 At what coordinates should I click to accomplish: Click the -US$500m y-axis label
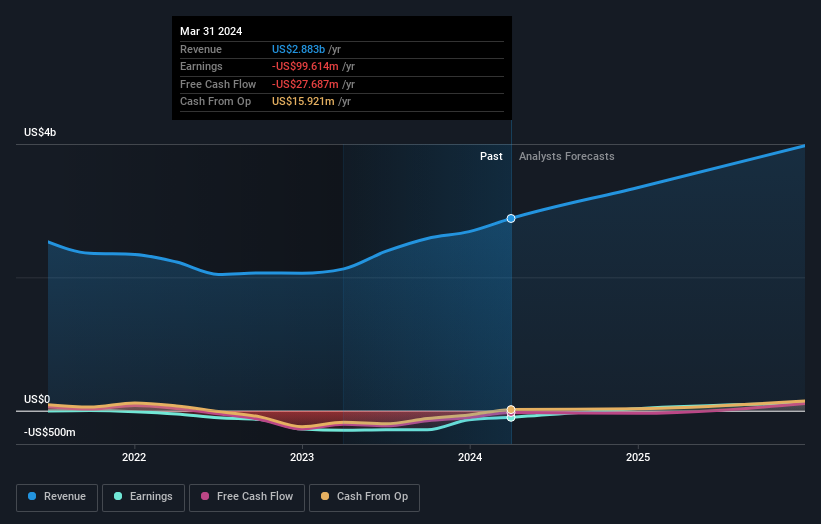click(x=50, y=432)
